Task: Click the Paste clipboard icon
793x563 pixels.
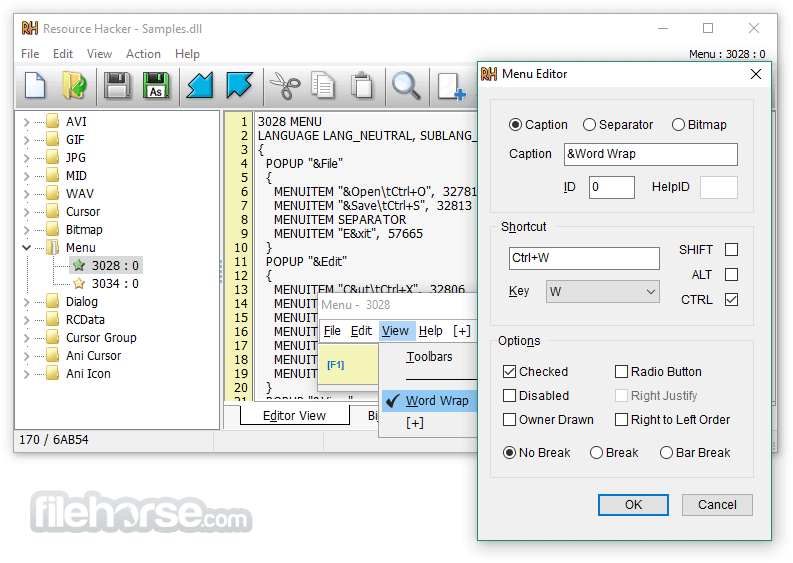Action: click(x=362, y=85)
